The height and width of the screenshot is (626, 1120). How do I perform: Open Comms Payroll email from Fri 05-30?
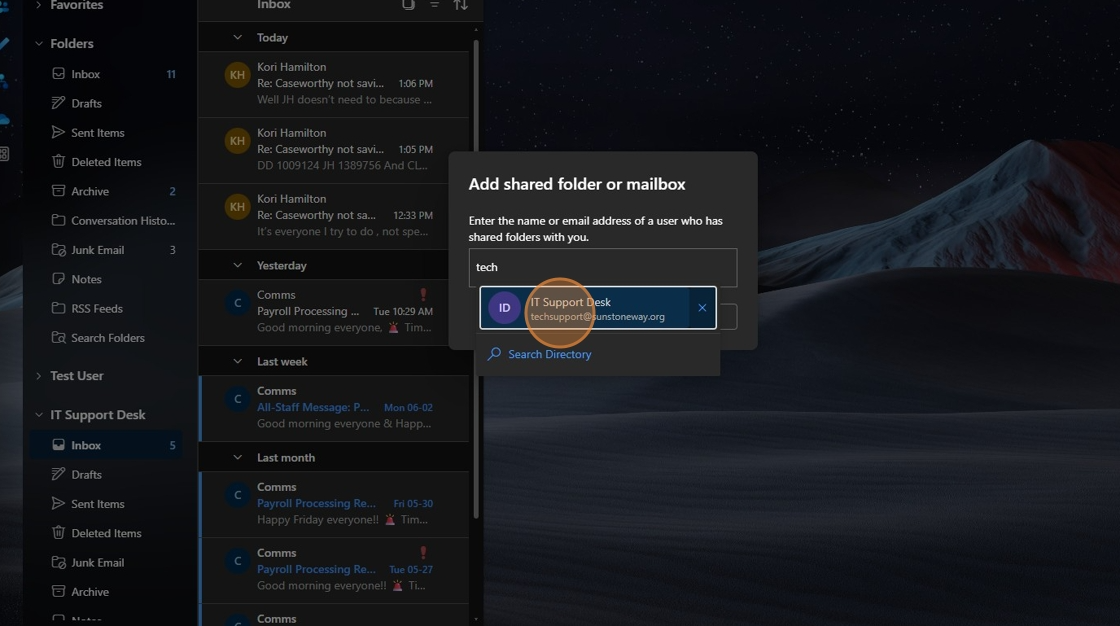(334, 504)
